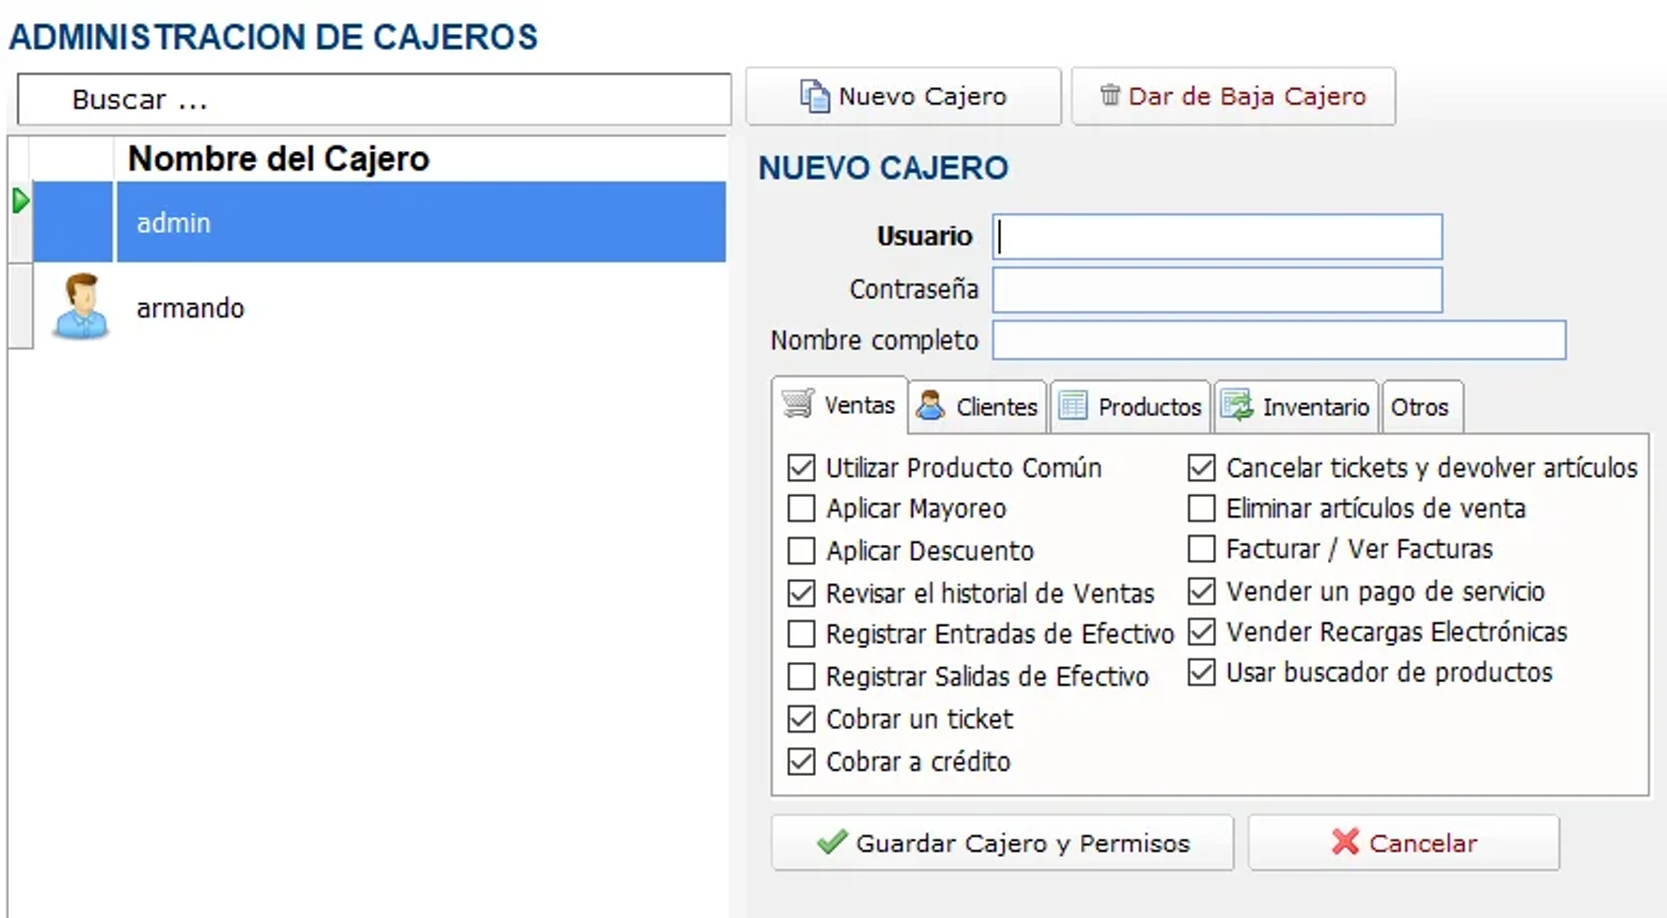Uncheck Cancelar tickets y devolver artículos
Screen dimensions: 1667x918
1201,466
